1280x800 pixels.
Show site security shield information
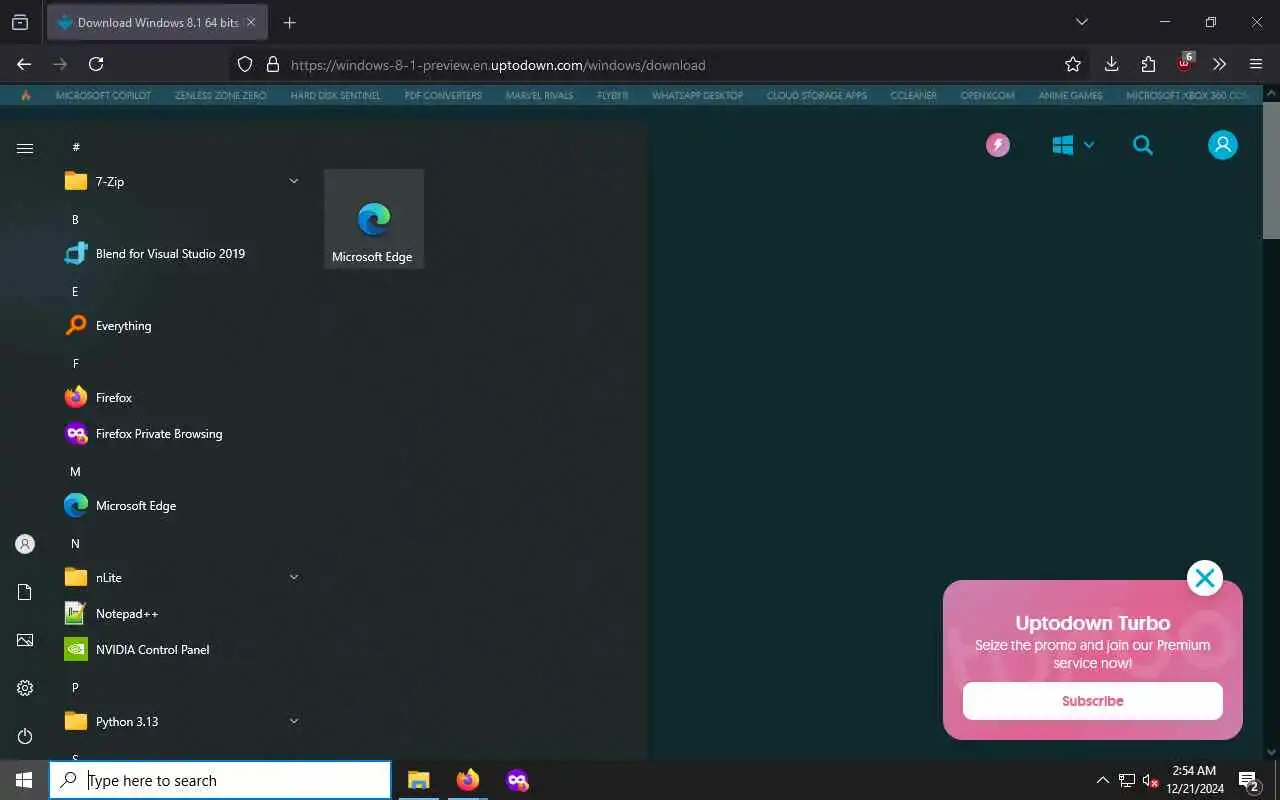[x=245, y=64]
